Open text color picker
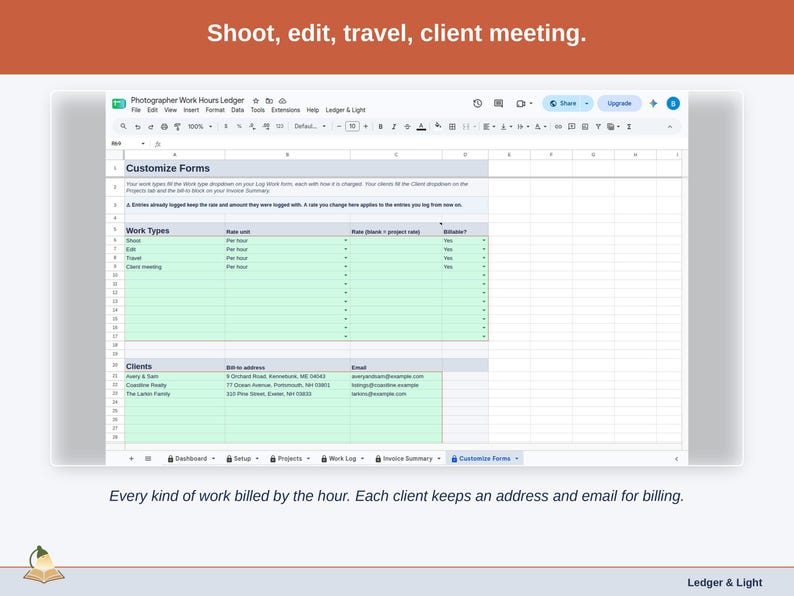This screenshot has height=596, width=794. click(x=421, y=127)
